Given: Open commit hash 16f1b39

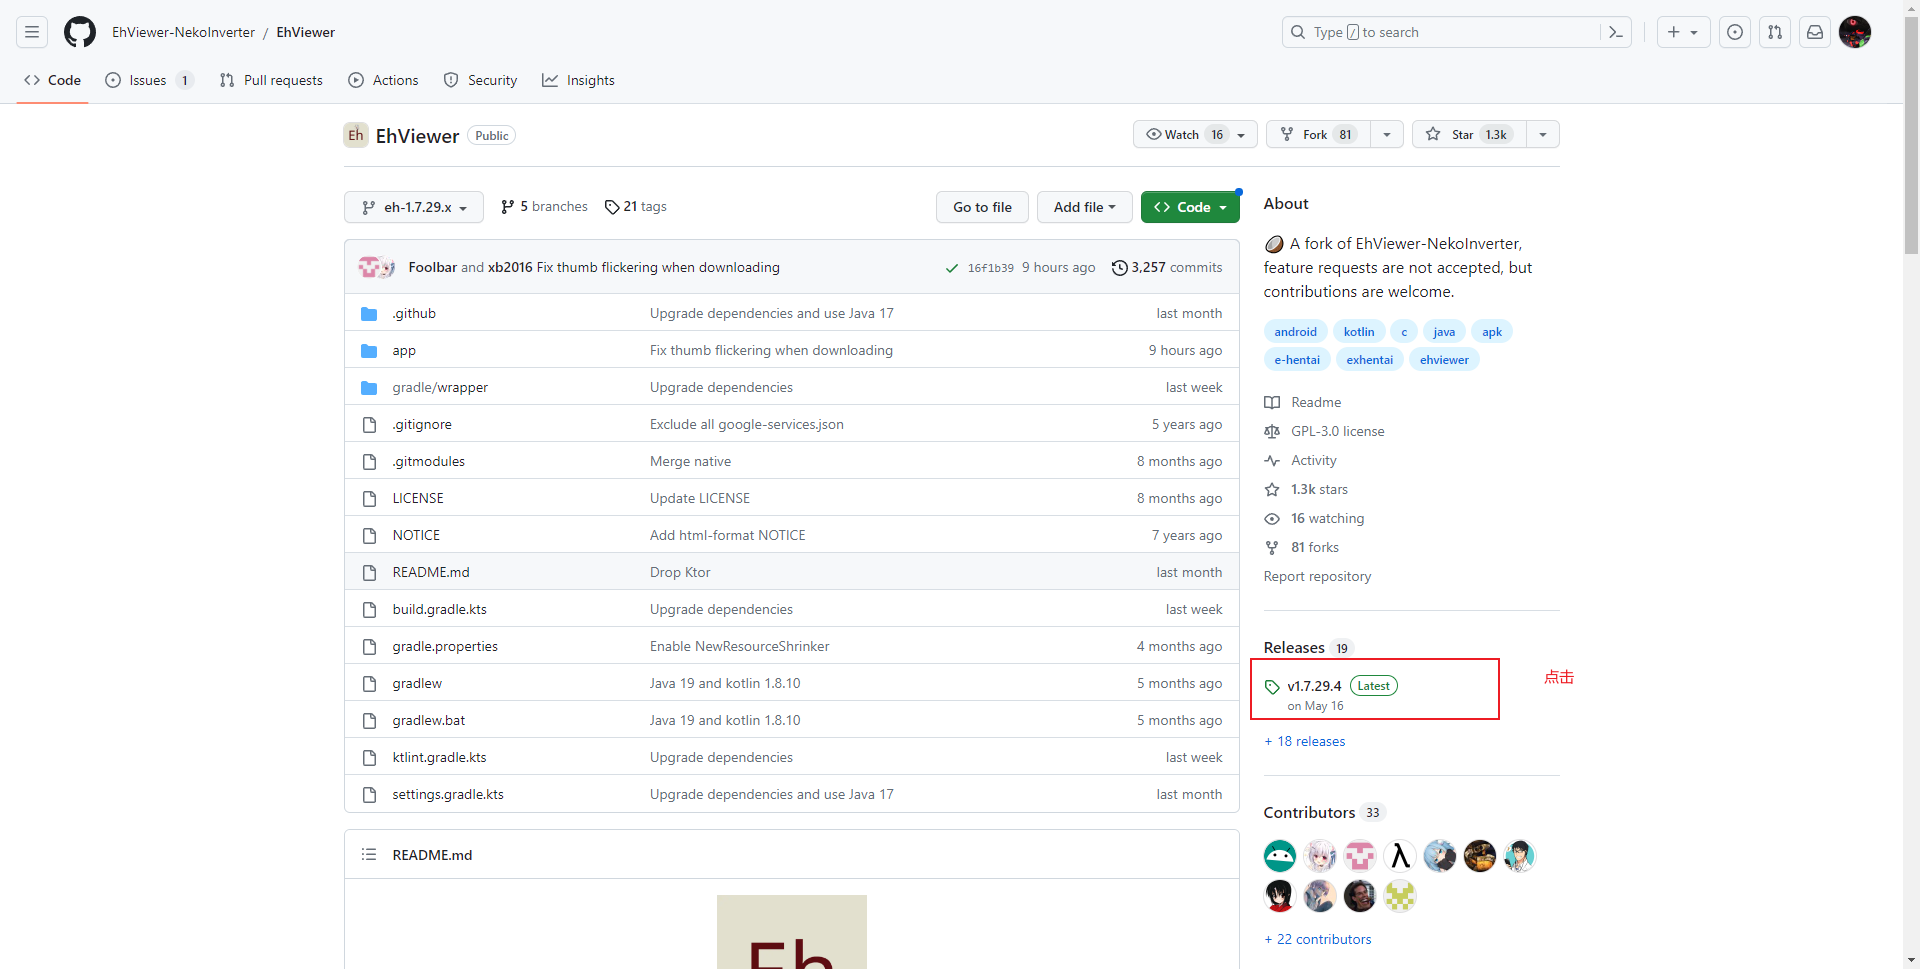Looking at the screenshot, I should pyautogui.click(x=990, y=268).
